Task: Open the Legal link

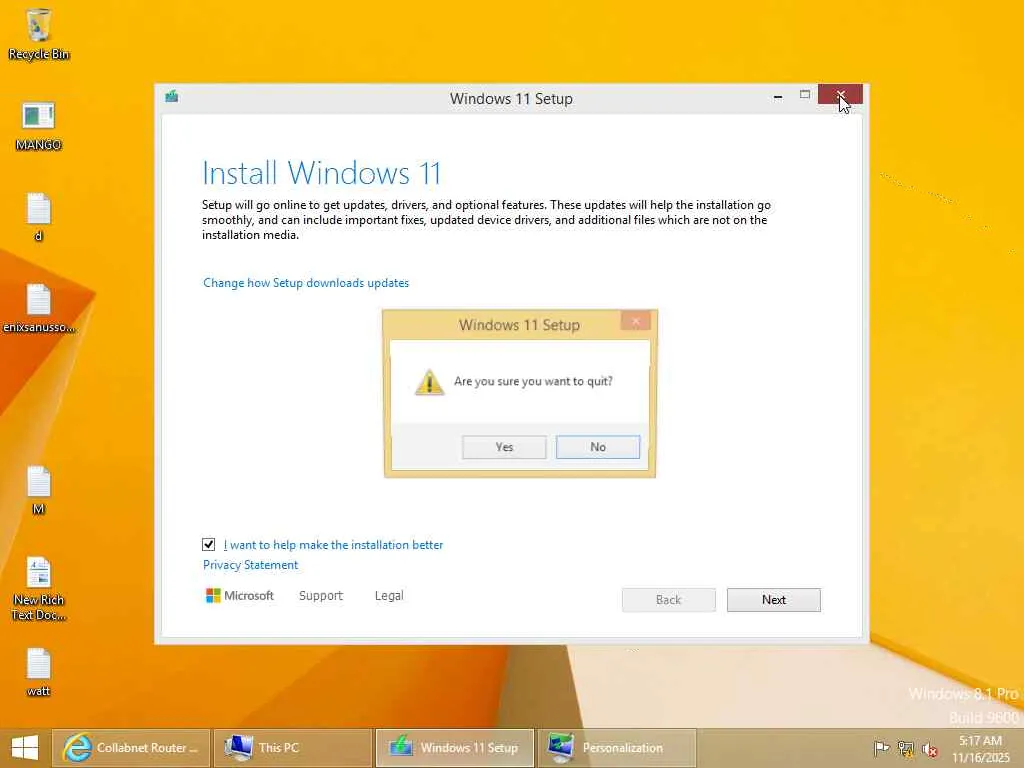Action: tap(389, 596)
